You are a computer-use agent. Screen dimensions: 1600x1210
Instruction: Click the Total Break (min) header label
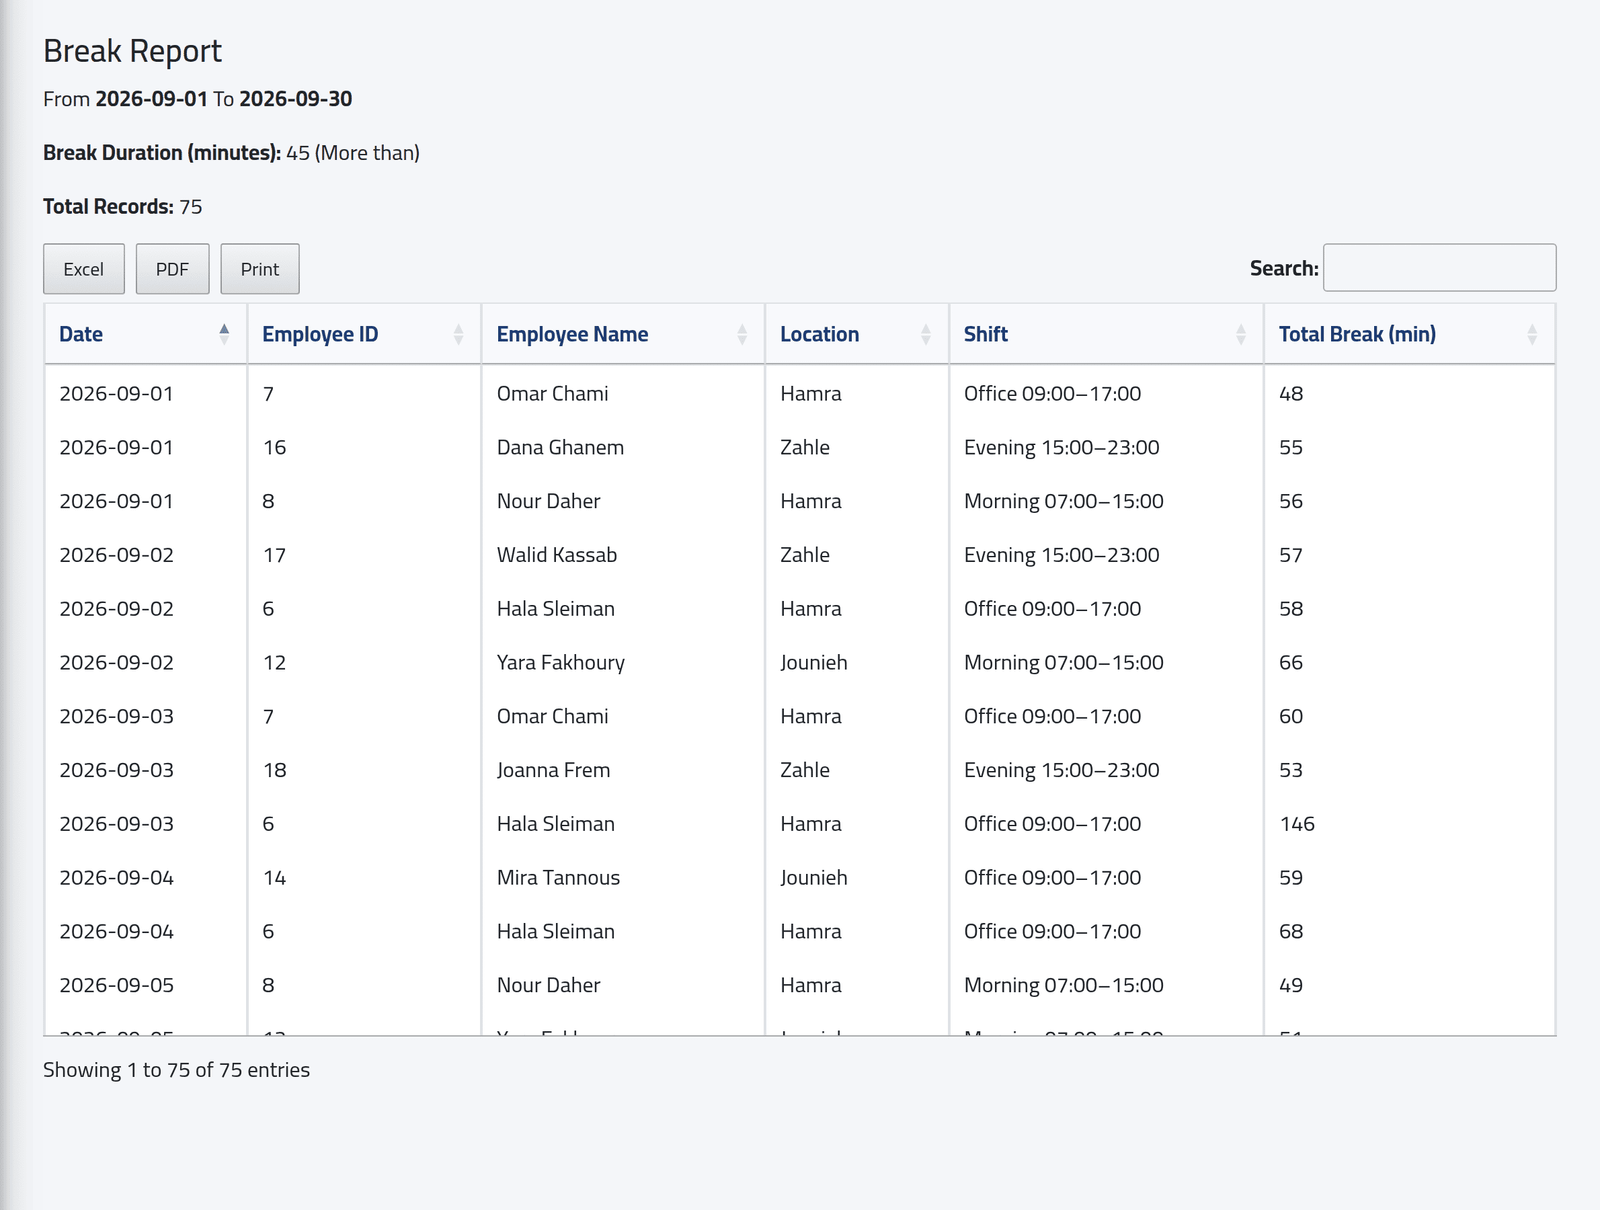[1357, 334]
